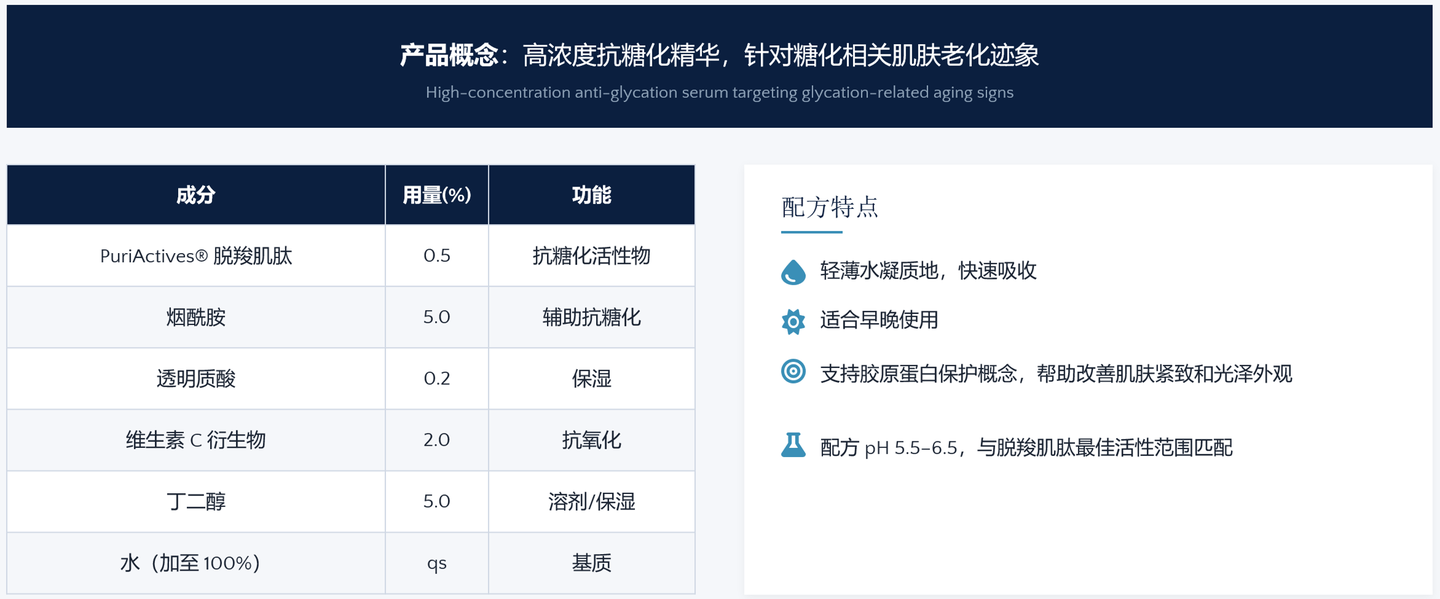Image resolution: width=1440 pixels, height=599 pixels.
Task: Select the 丁二醇 ingredient cell
Action: coord(196,501)
